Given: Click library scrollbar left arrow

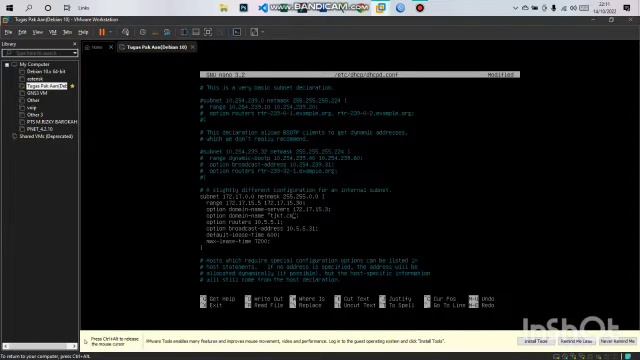Looking at the screenshot, I should (x=6, y=346).
